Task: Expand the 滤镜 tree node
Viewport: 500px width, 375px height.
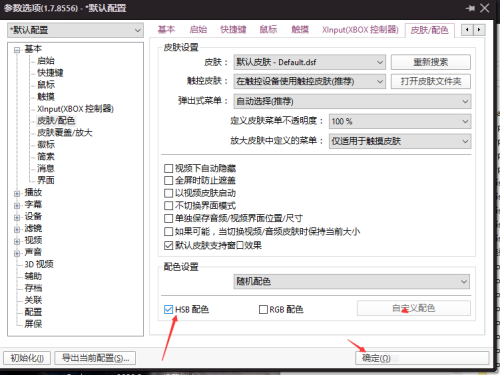Action: (17, 229)
